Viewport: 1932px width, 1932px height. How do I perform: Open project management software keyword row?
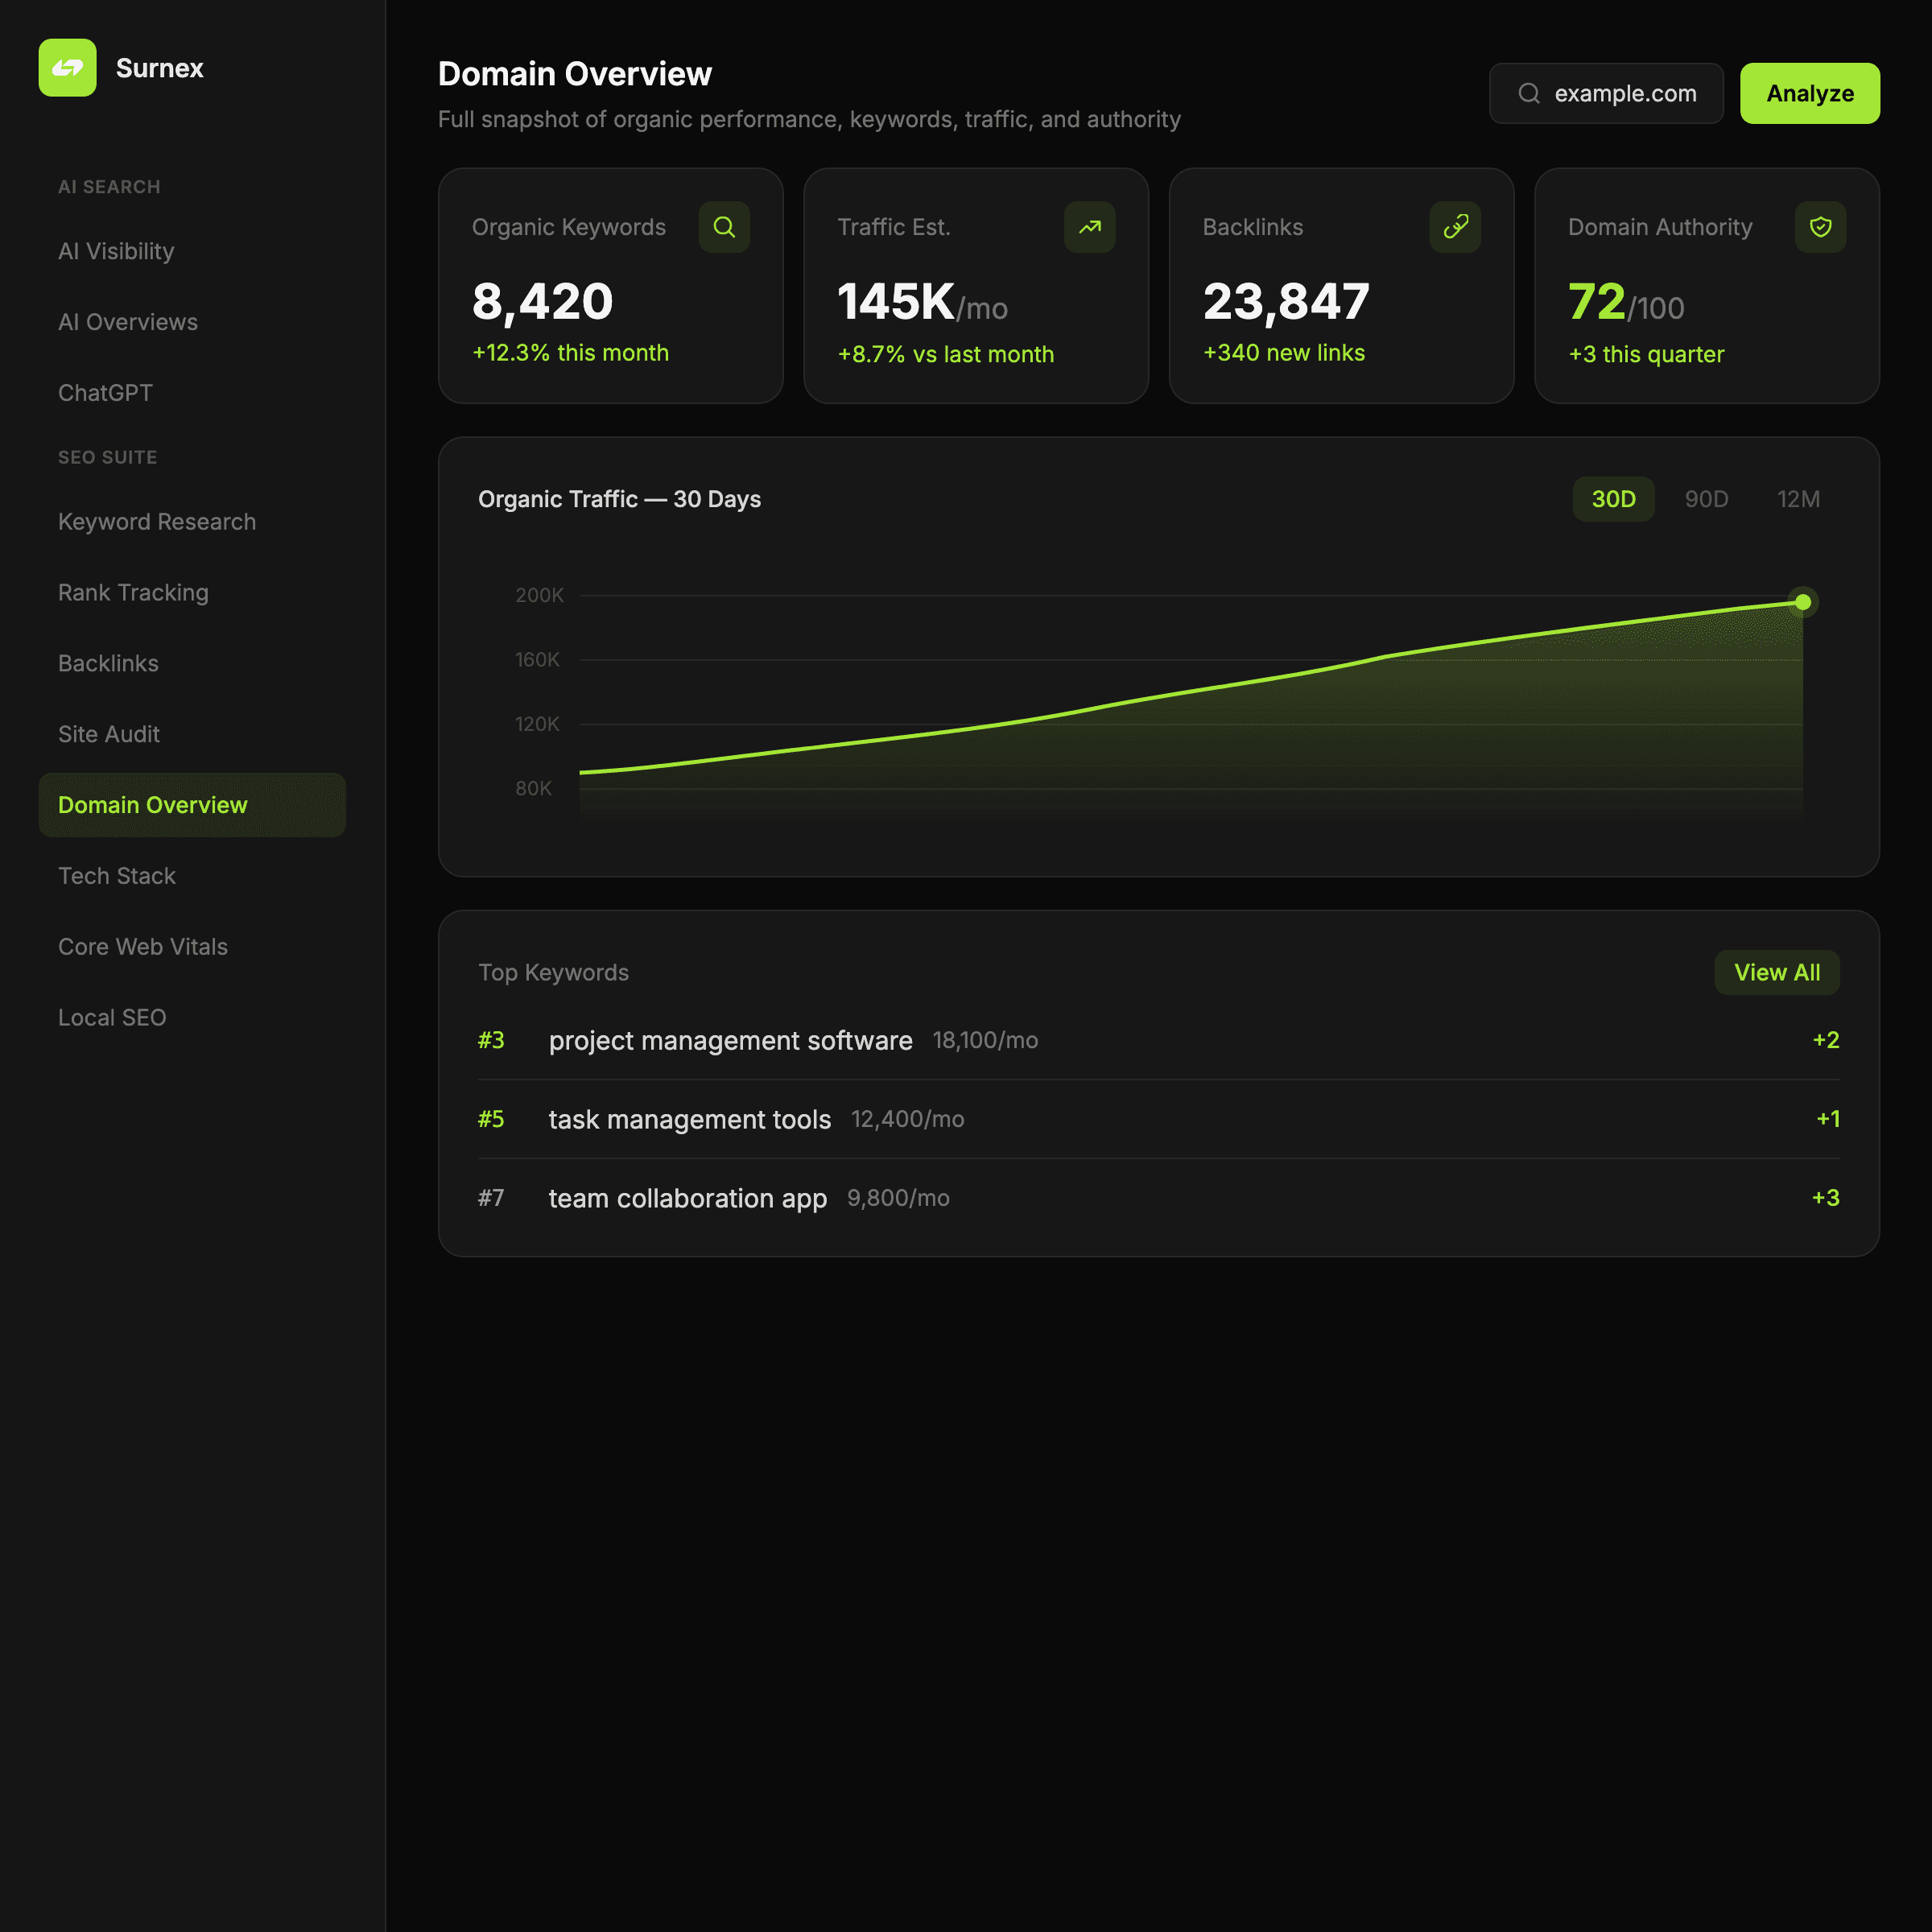point(730,1040)
